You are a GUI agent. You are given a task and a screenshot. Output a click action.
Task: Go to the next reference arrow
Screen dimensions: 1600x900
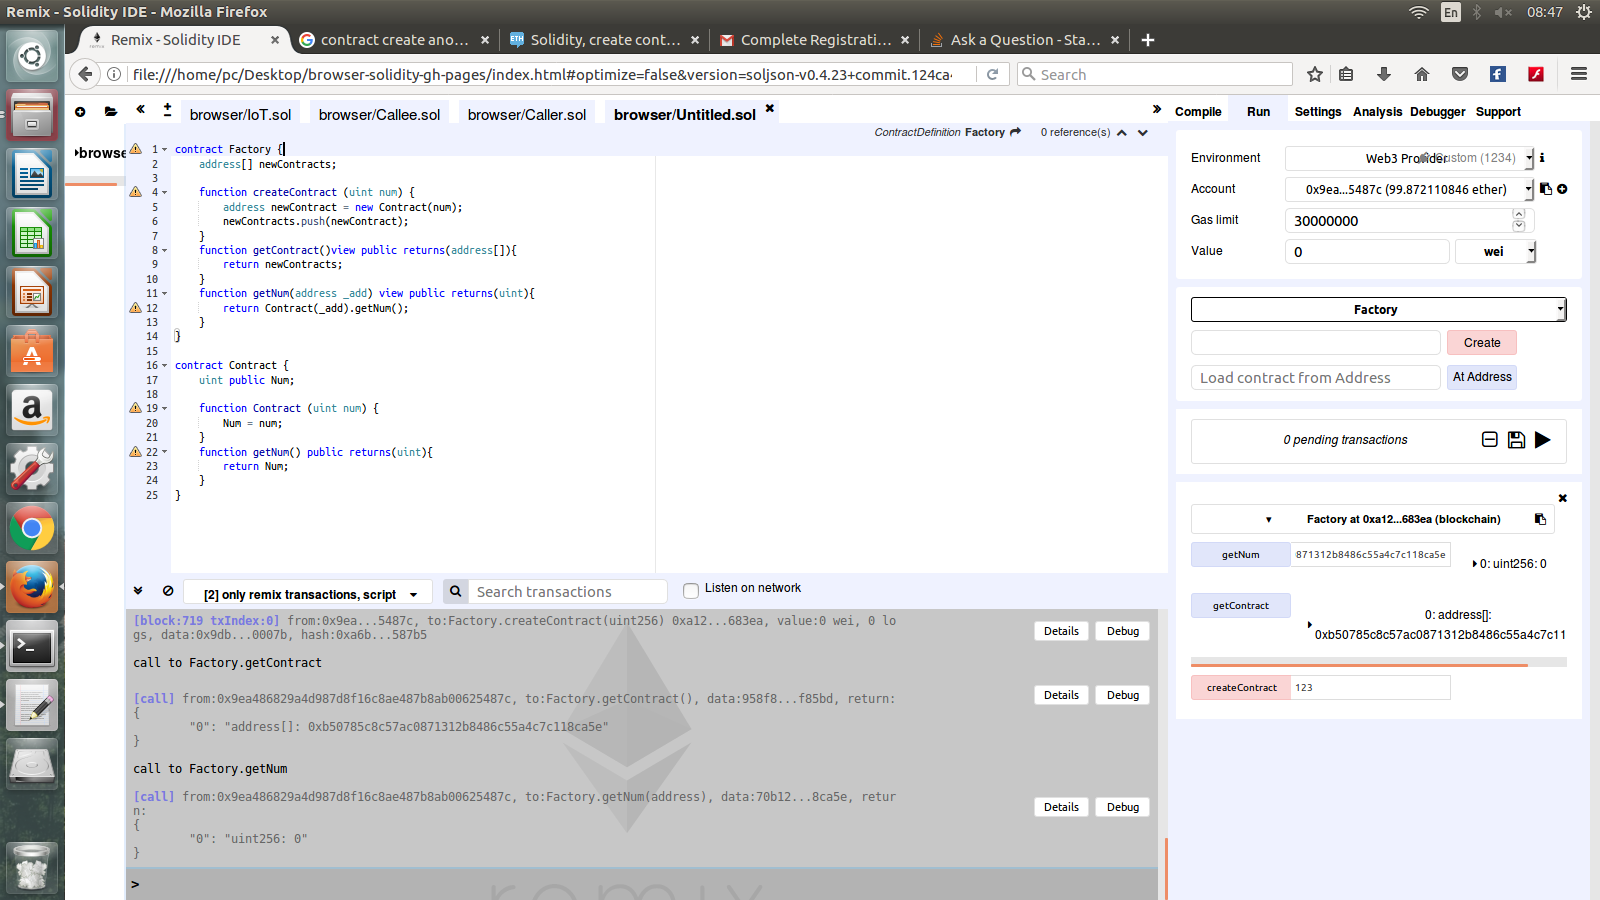pyautogui.click(x=1143, y=132)
